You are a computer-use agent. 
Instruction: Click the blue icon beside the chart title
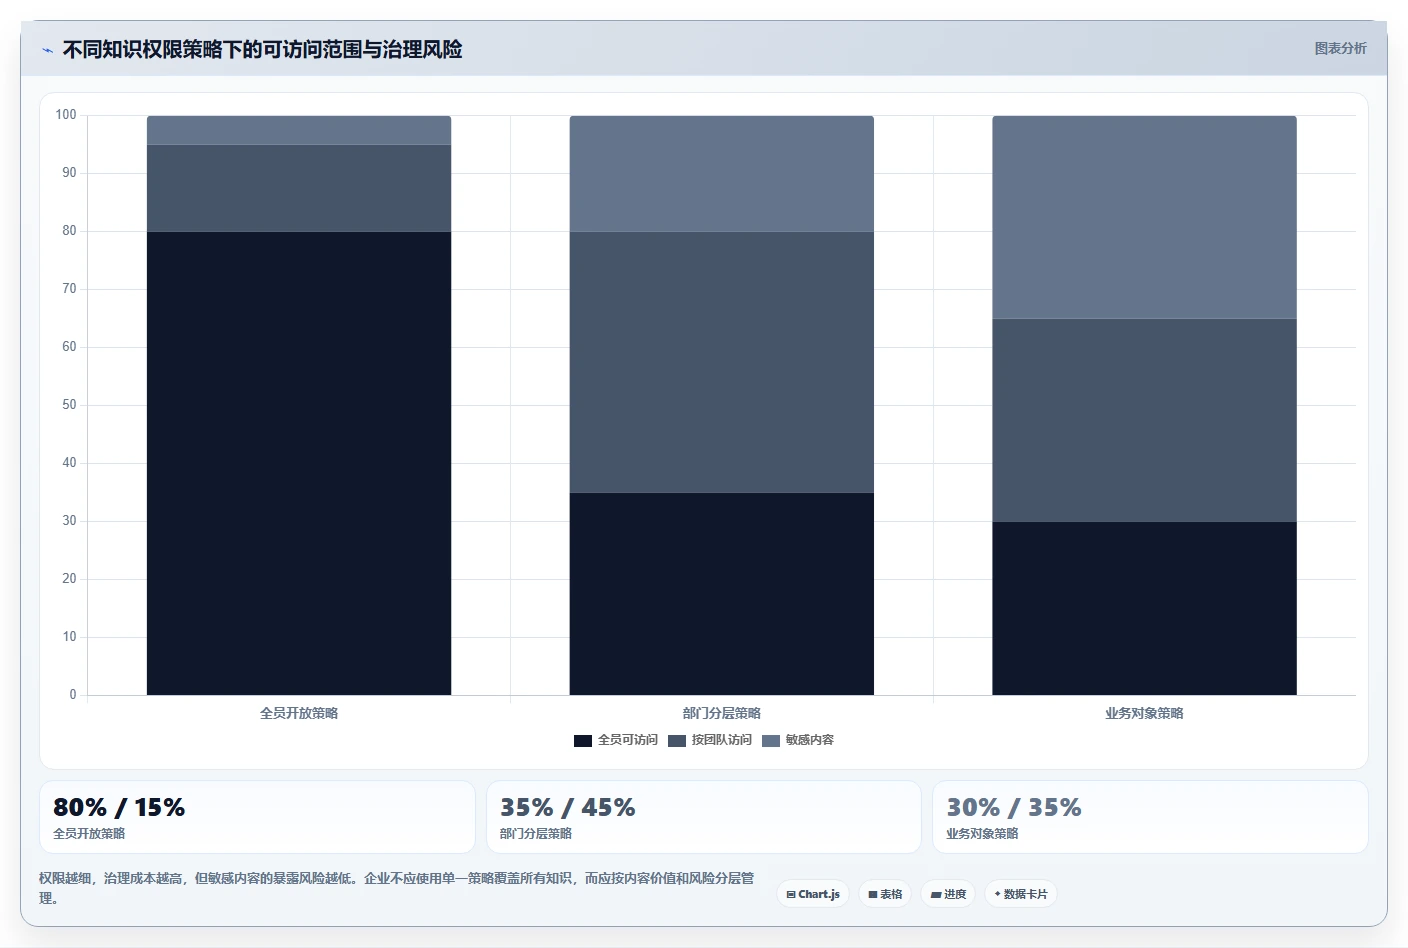(47, 49)
